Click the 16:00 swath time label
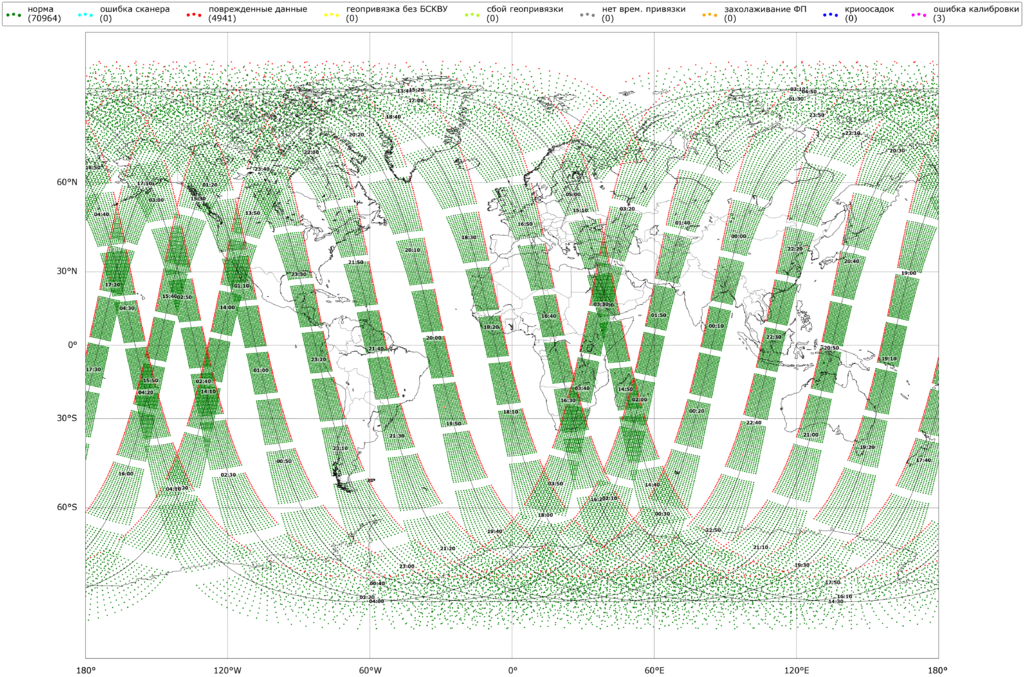This screenshot has width=1024, height=677. pos(126,474)
